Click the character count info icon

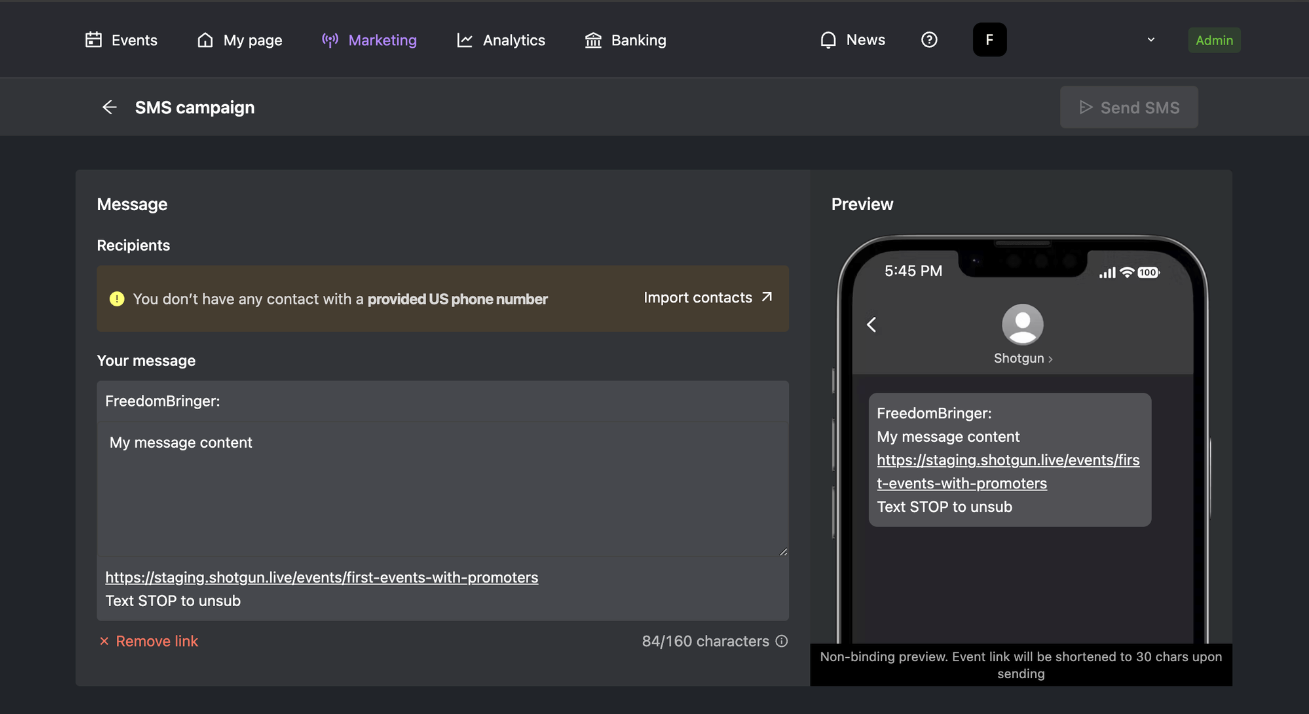pyautogui.click(x=782, y=641)
